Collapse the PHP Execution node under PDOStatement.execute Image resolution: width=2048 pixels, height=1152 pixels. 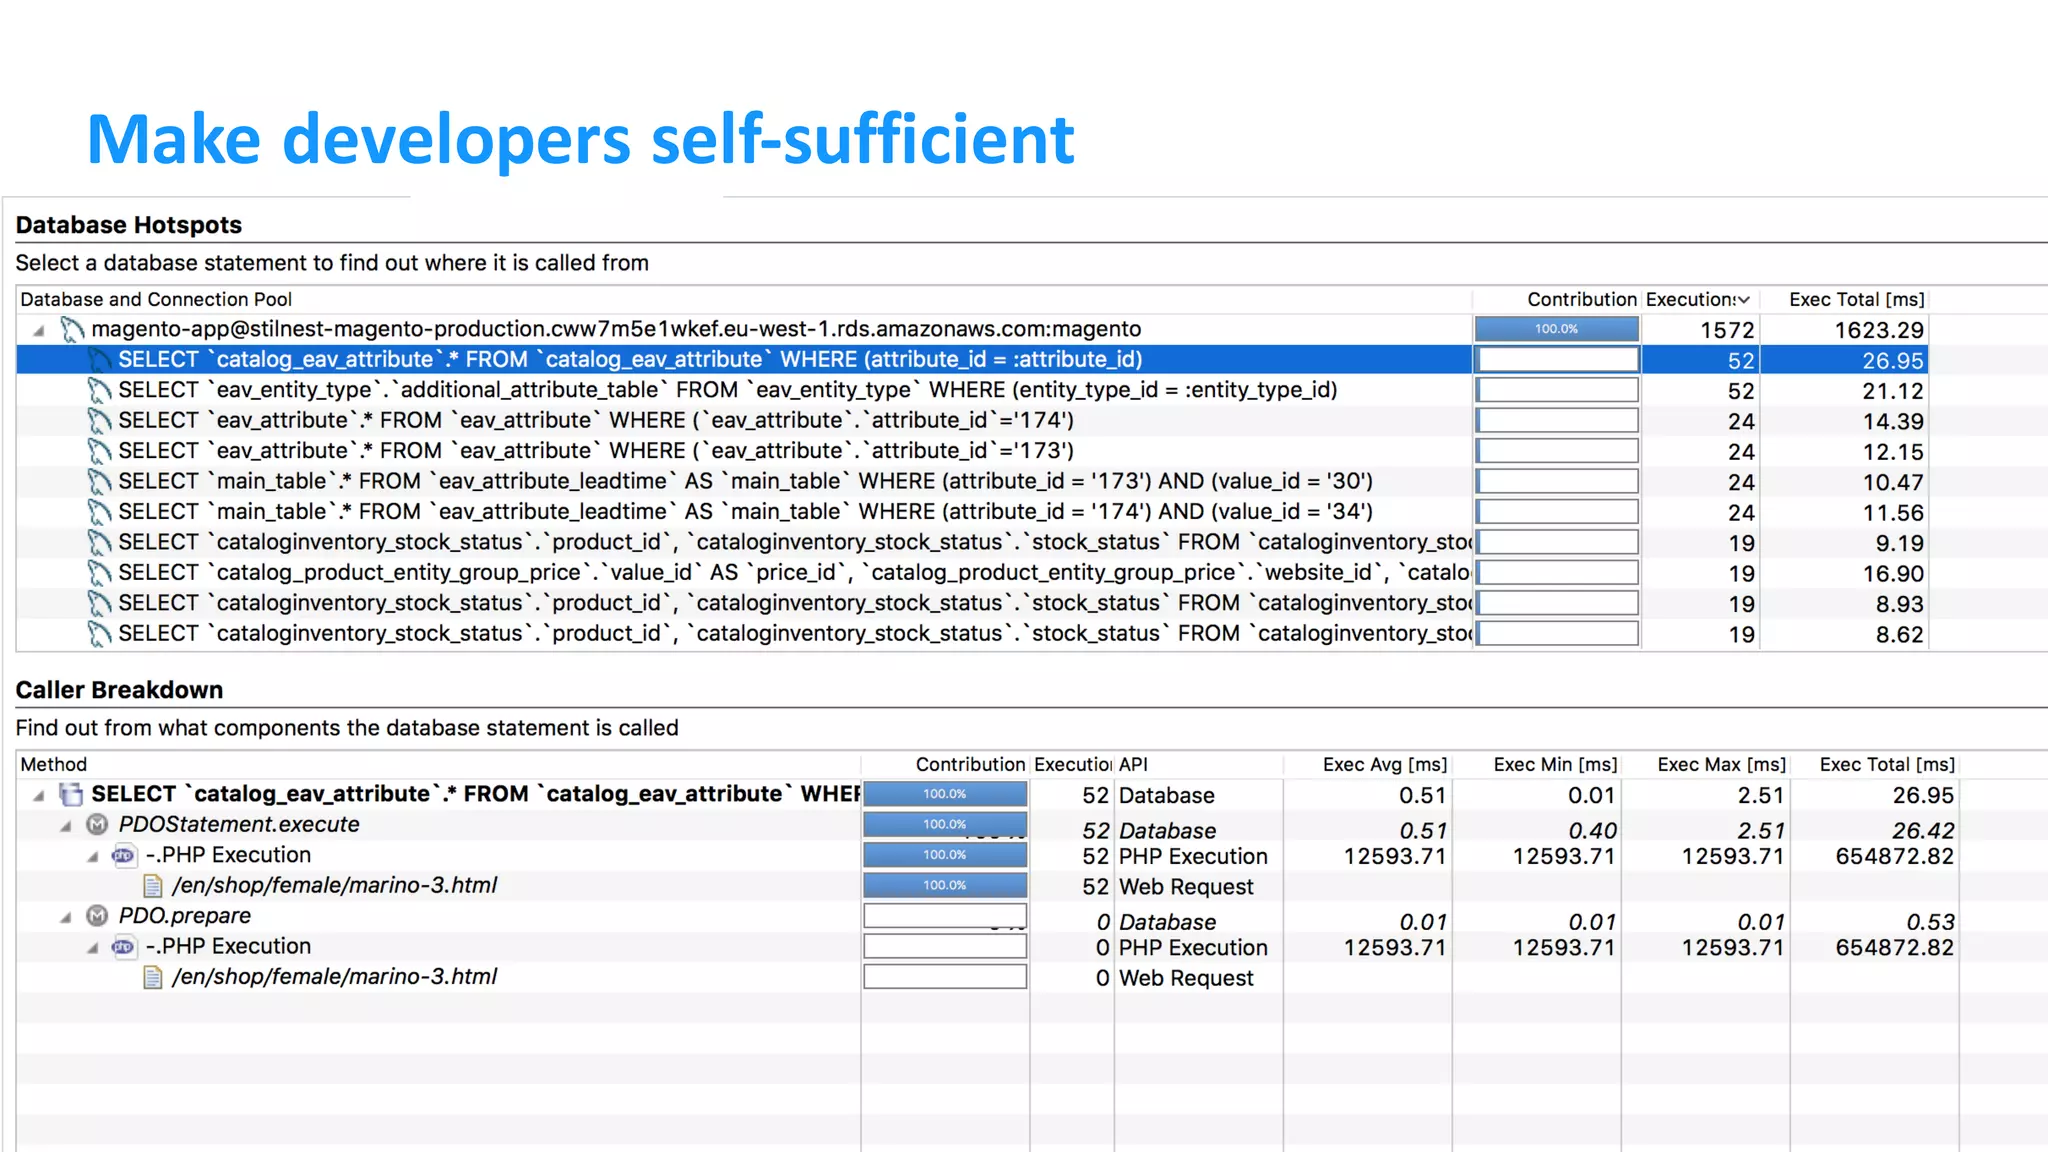click(93, 857)
